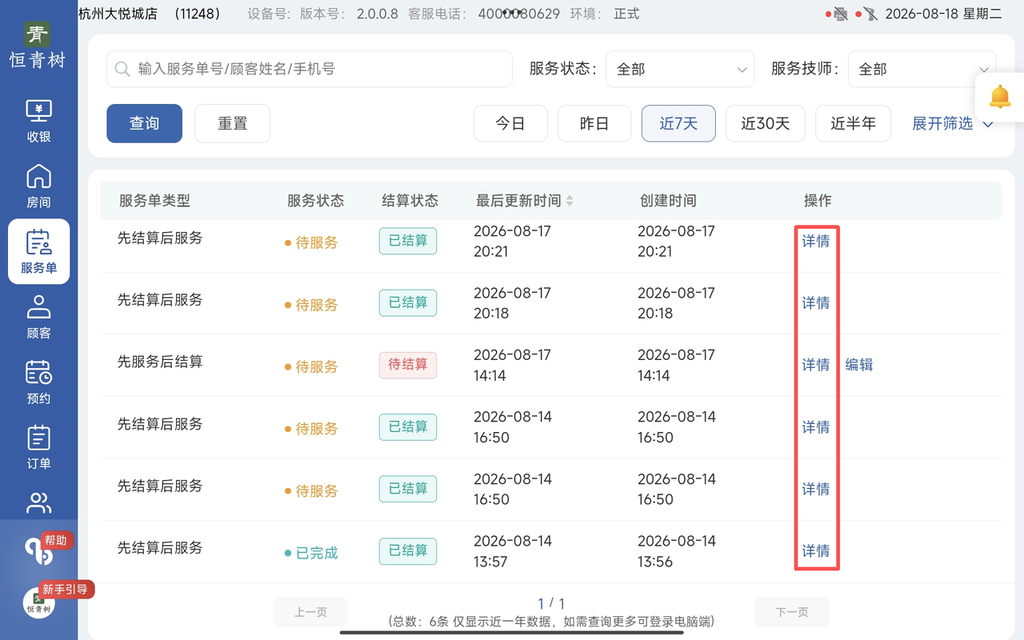Click the scanner disconnected status icon
1024x640 pixels.
pyautogui.click(x=870, y=14)
